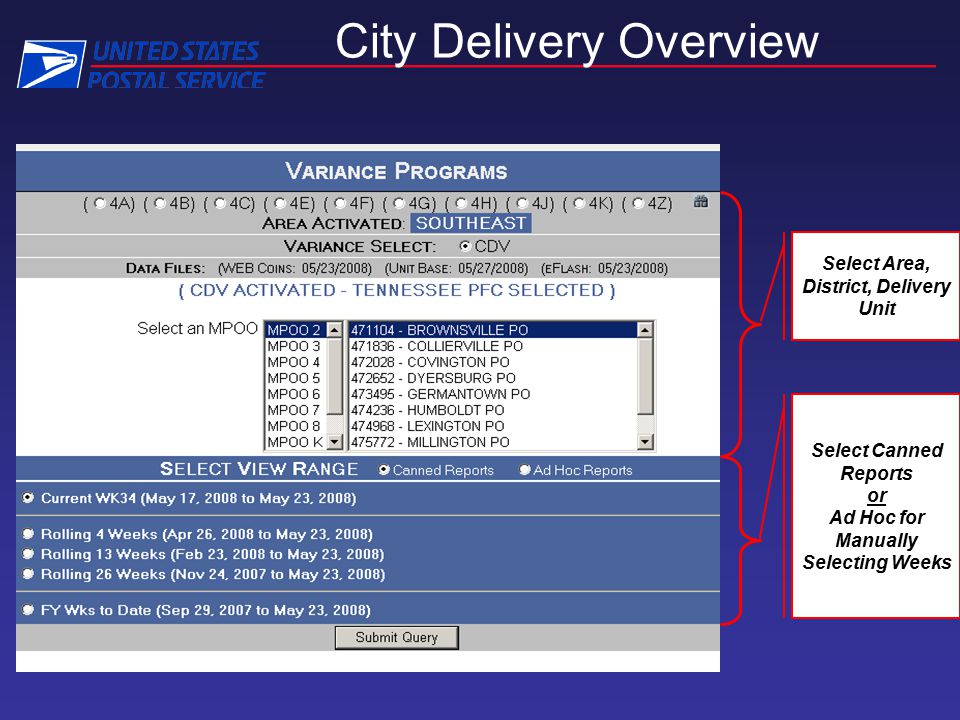Click the post office list scrollbar thumb
The width and height of the screenshot is (960, 720).
click(645, 376)
